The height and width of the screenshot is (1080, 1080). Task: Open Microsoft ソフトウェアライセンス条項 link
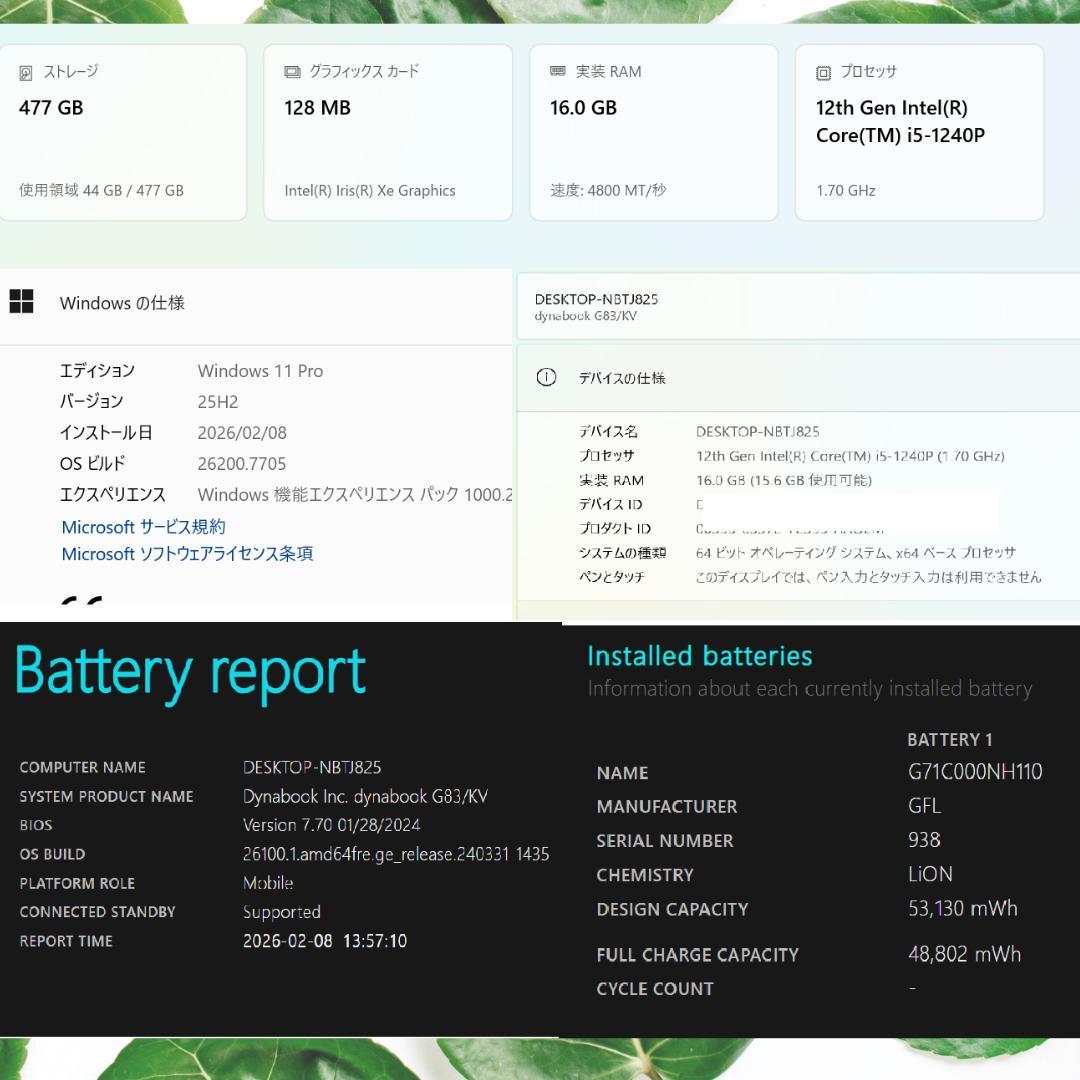click(x=187, y=554)
